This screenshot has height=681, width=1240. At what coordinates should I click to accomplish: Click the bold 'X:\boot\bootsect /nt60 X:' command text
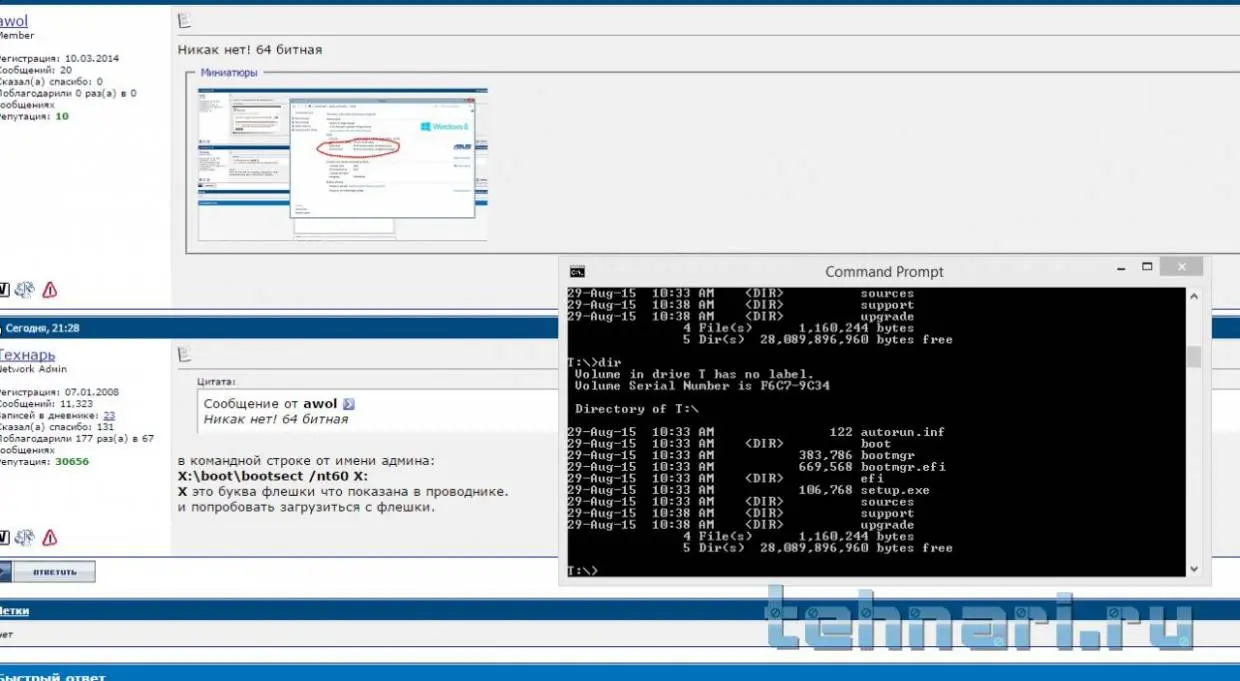pos(272,476)
